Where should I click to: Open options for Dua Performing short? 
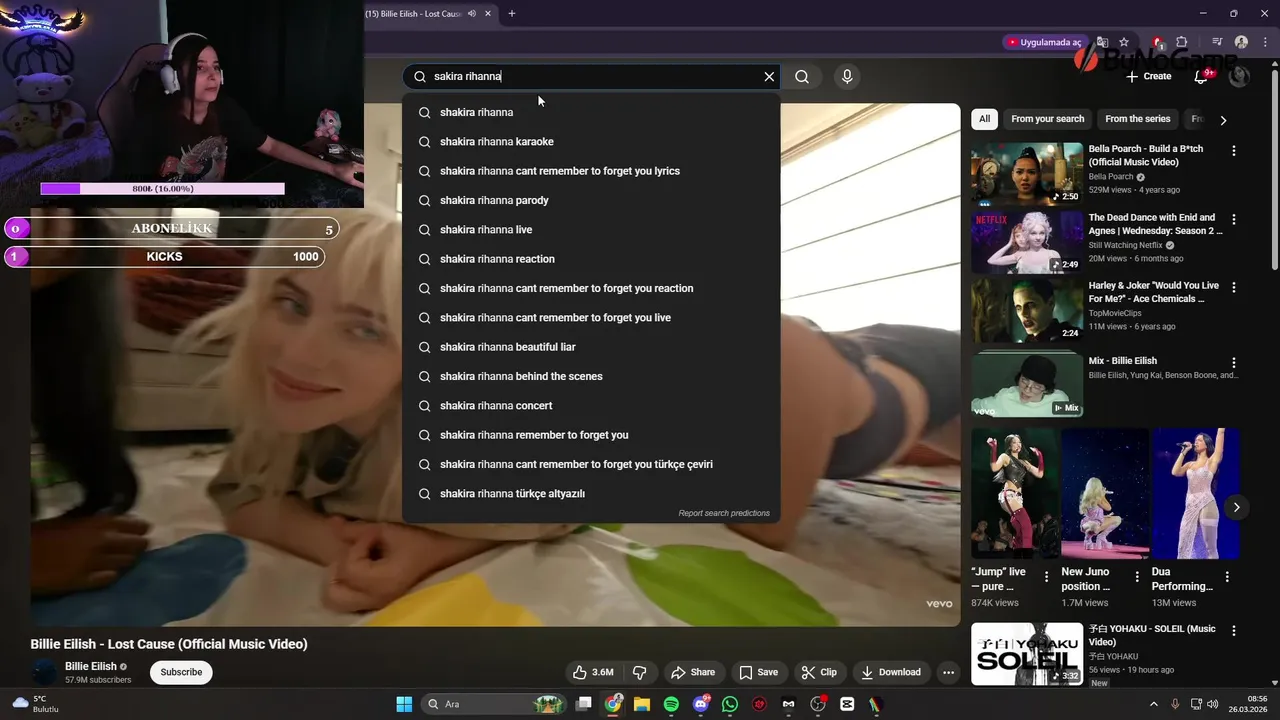point(1227,577)
